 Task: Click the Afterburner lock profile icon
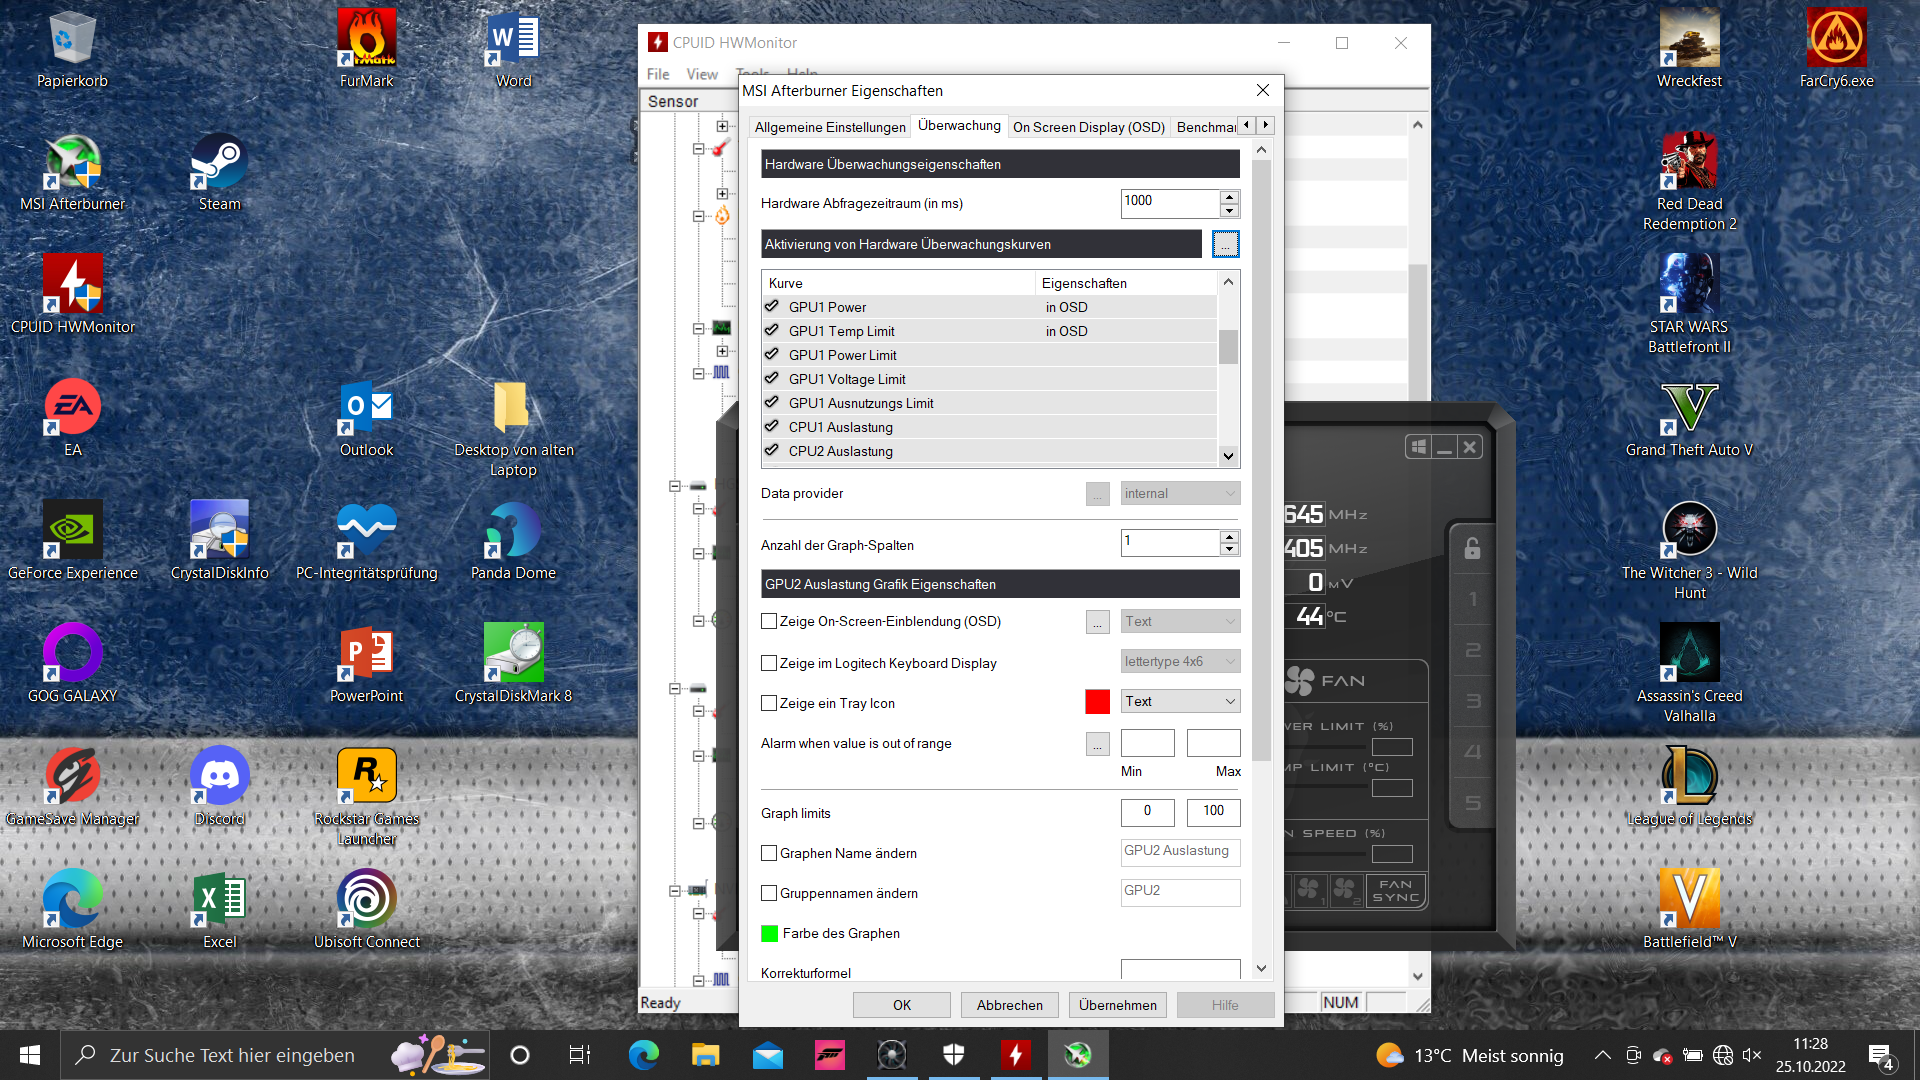[x=1472, y=549]
